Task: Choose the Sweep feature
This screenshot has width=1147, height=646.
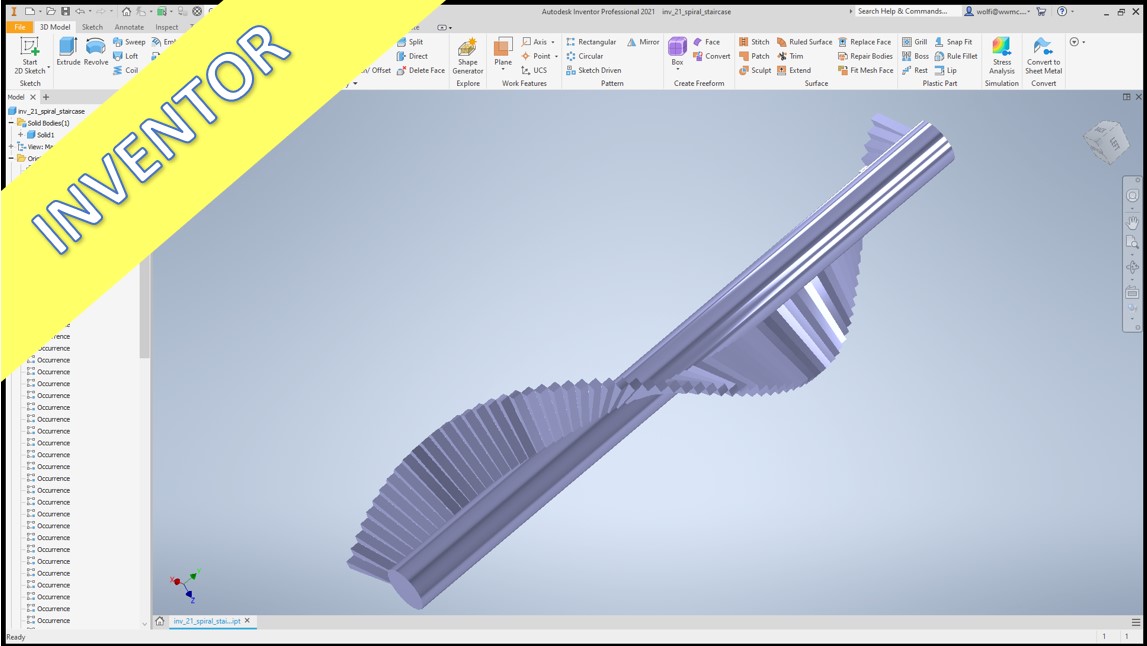Action: 129,42
